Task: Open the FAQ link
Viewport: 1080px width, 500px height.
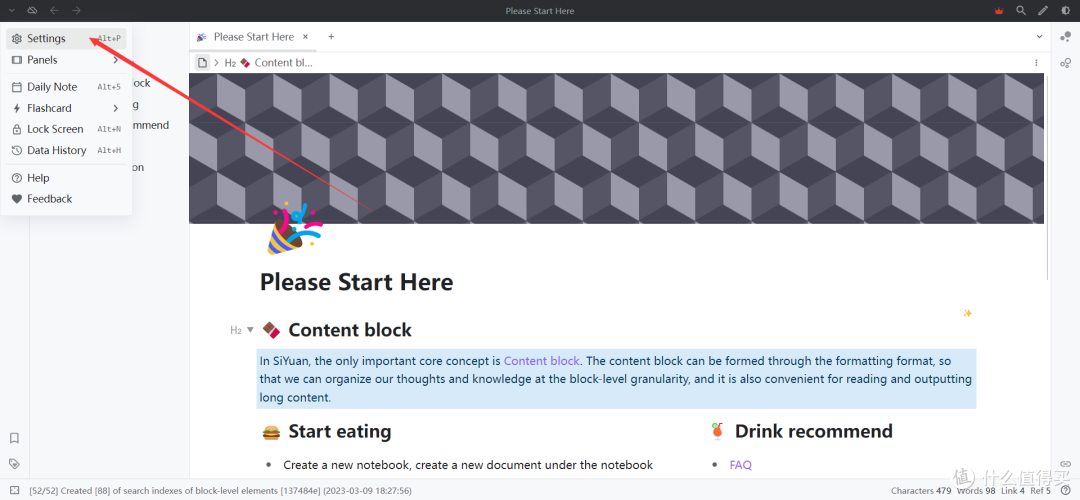Action: point(740,465)
